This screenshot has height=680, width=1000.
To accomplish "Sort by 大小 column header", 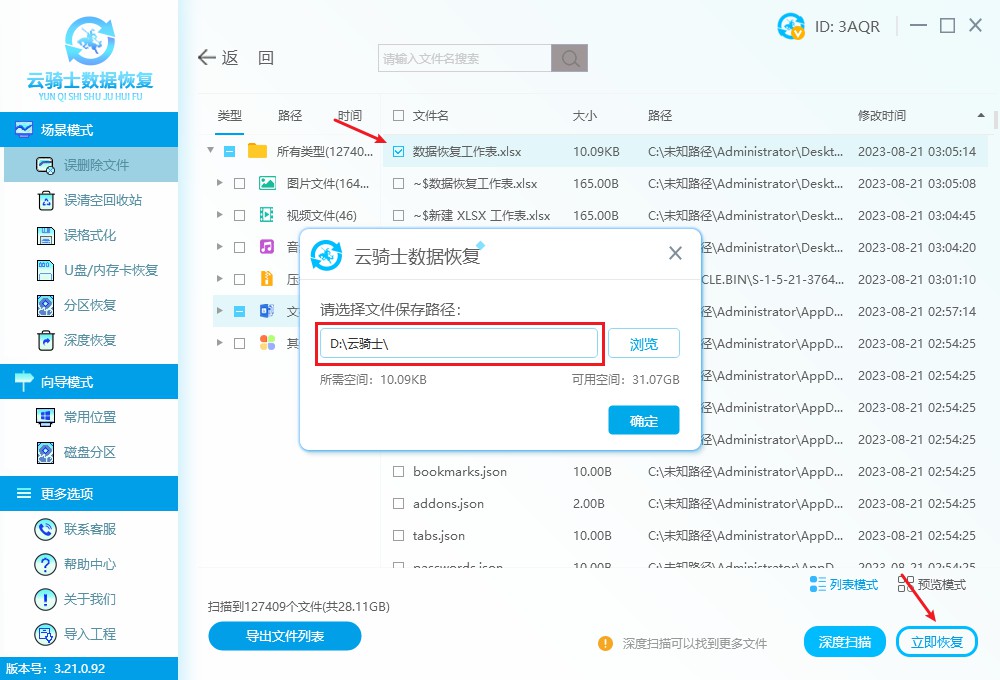I will click(x=584, y=115).
